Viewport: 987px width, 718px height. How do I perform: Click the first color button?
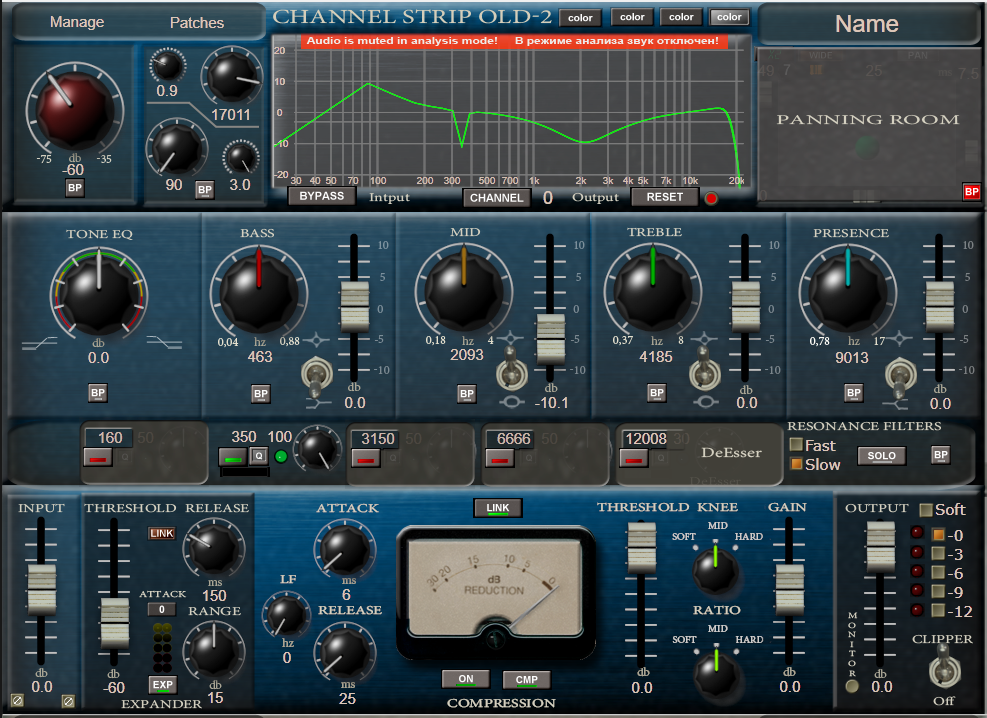point(580,18)
